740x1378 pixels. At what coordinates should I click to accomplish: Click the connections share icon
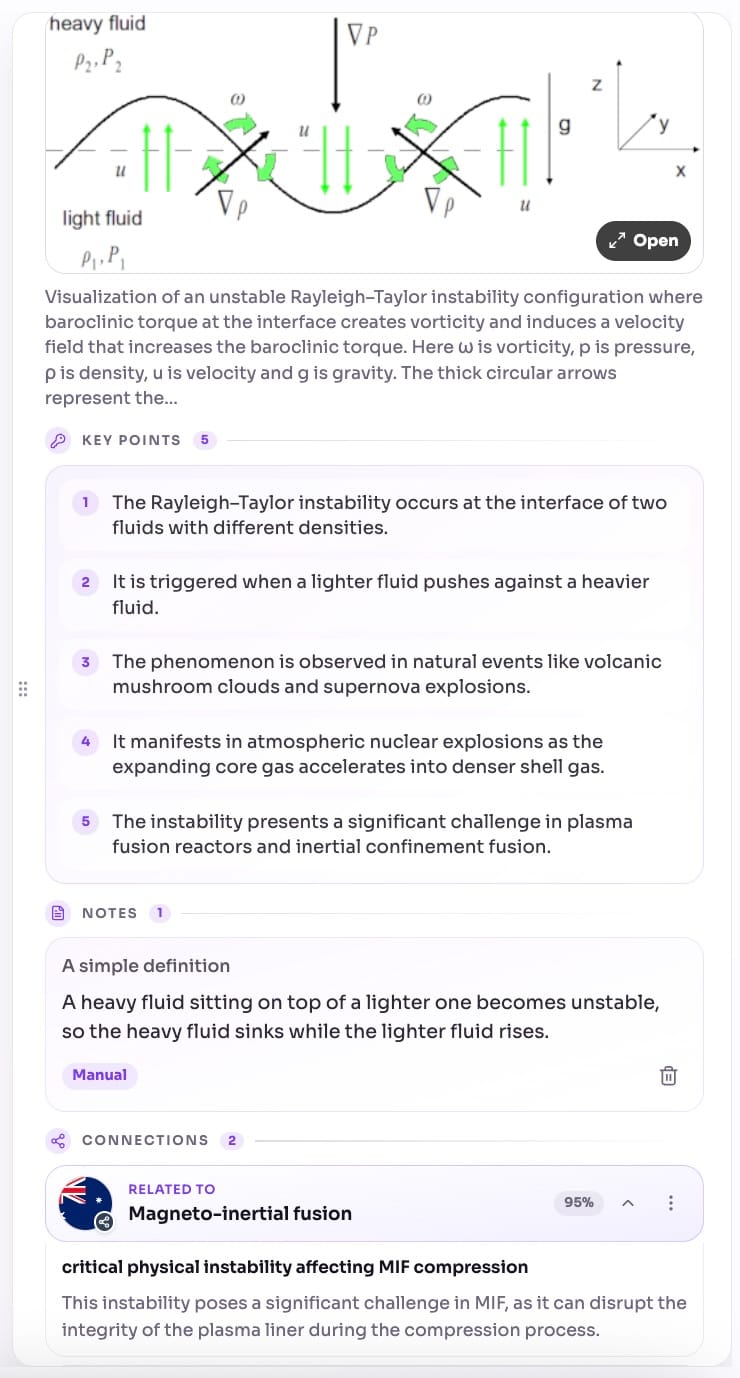pos(58,1140)
